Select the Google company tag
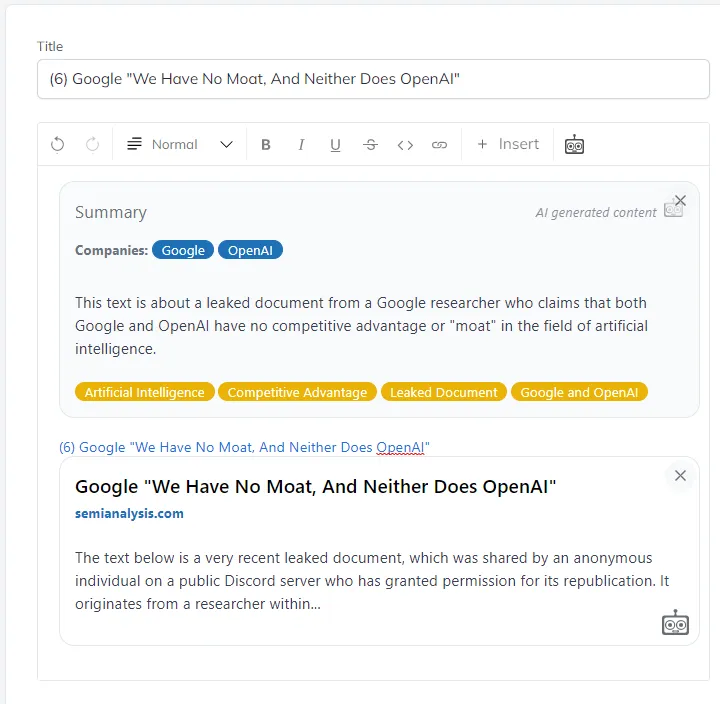The height and width of the screenshot is (704, 720). (x=183, y=250)
